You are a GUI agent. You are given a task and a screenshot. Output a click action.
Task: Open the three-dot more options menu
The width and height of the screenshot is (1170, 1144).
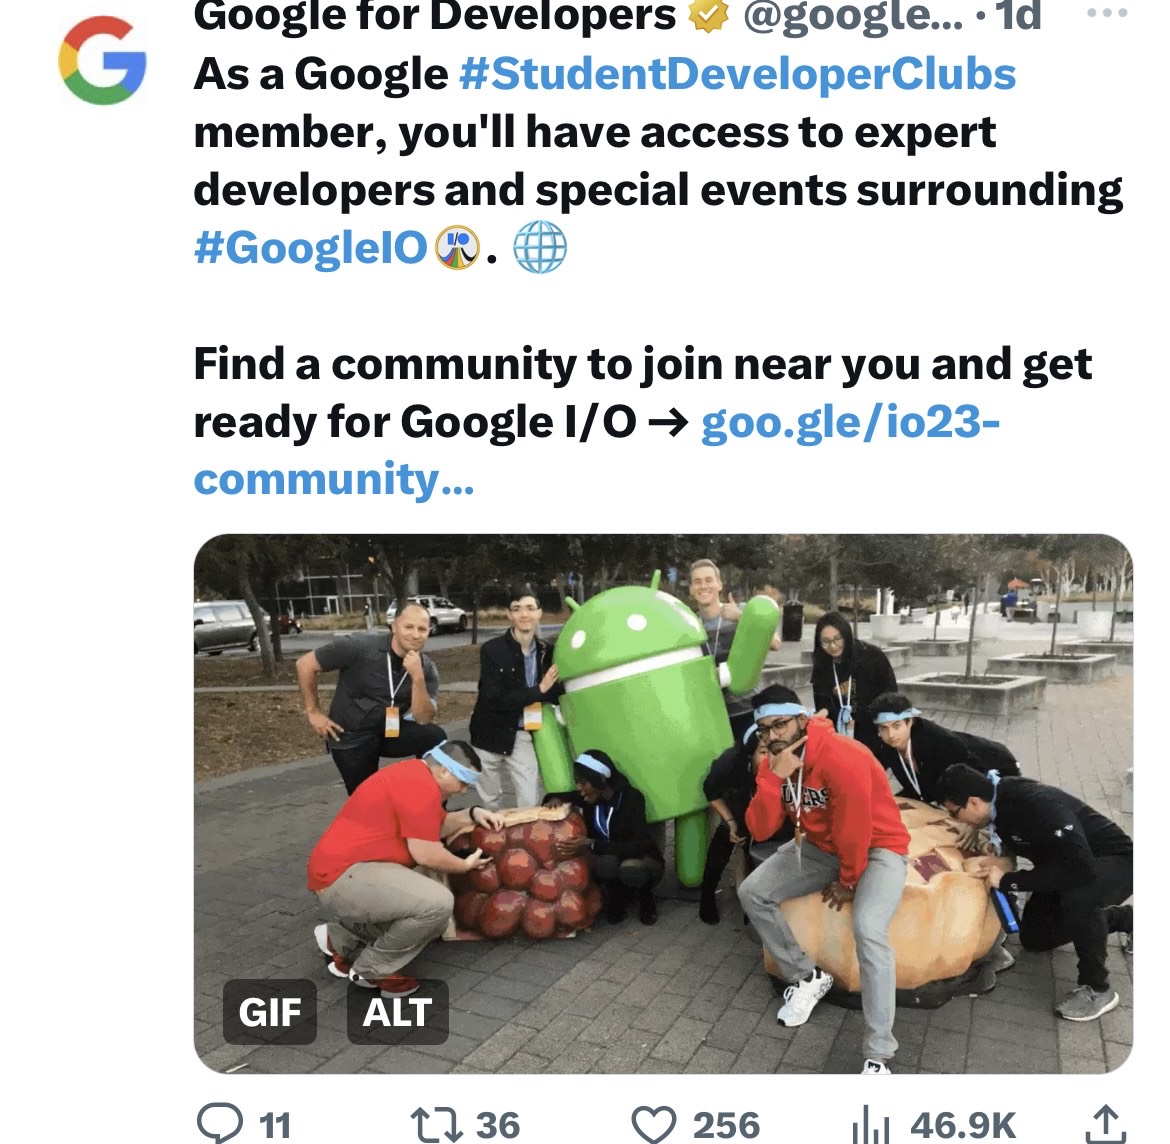click(1107, 13)
